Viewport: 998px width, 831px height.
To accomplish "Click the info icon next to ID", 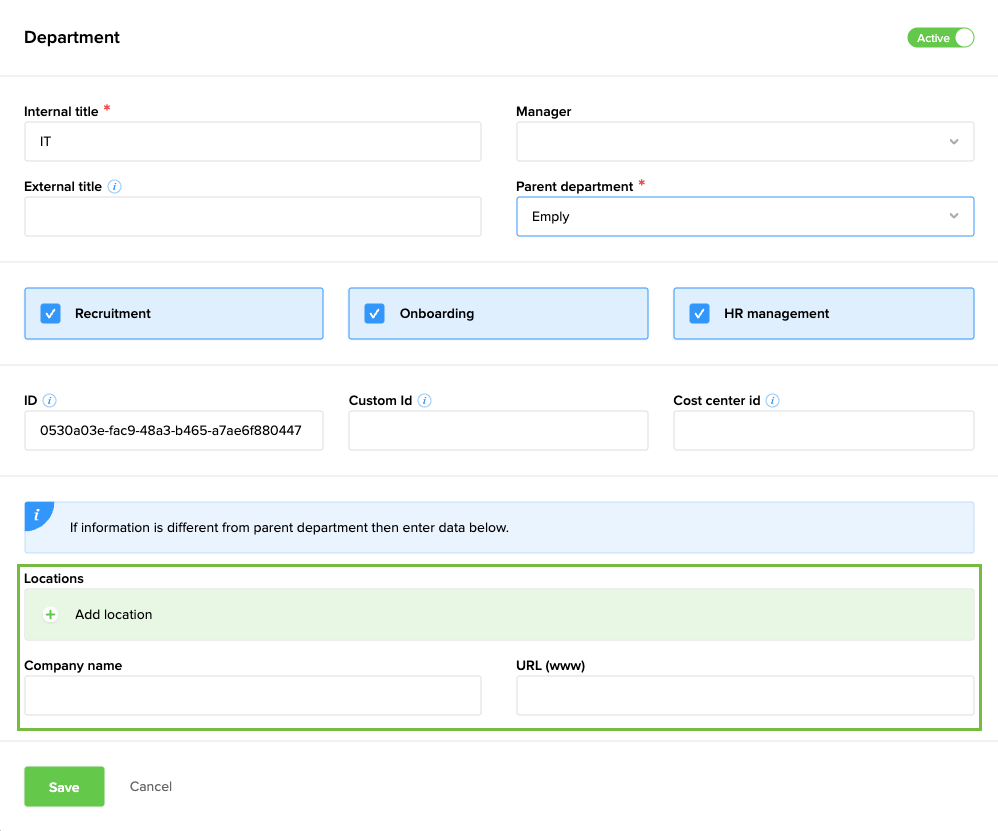I will coord(50,401).
